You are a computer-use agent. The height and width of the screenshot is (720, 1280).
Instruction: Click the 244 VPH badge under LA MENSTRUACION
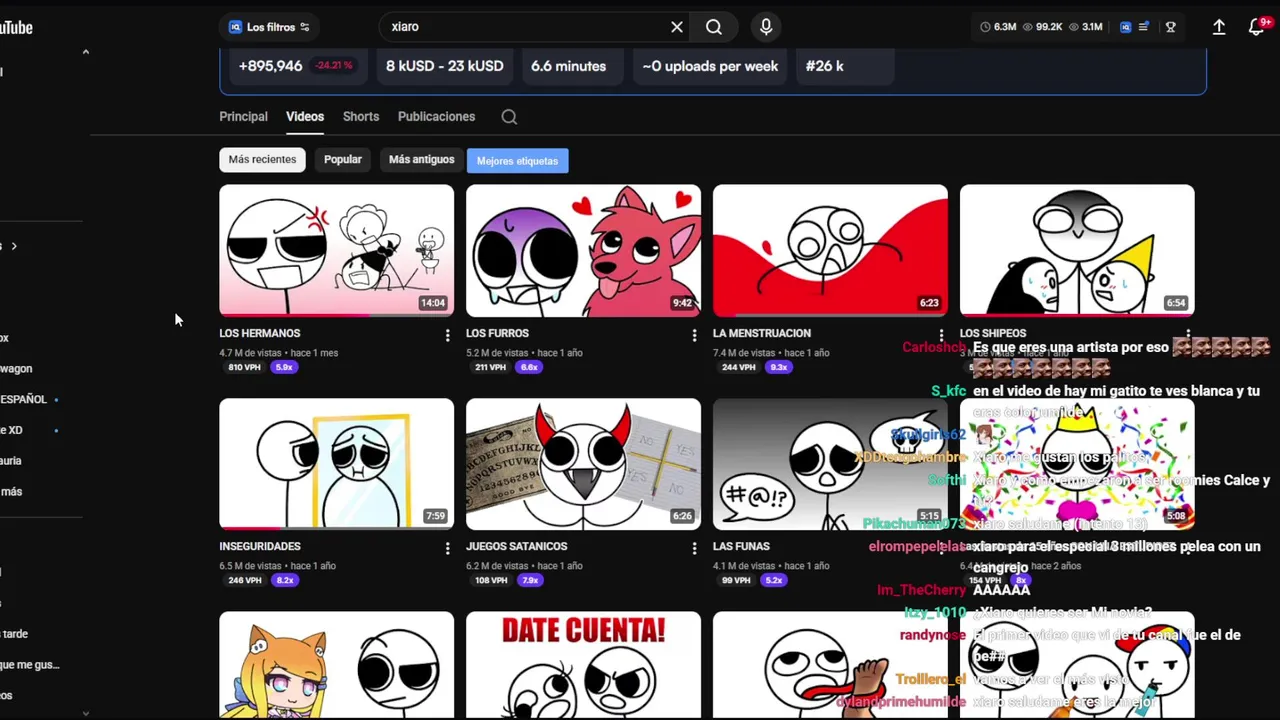coord(738,367)
